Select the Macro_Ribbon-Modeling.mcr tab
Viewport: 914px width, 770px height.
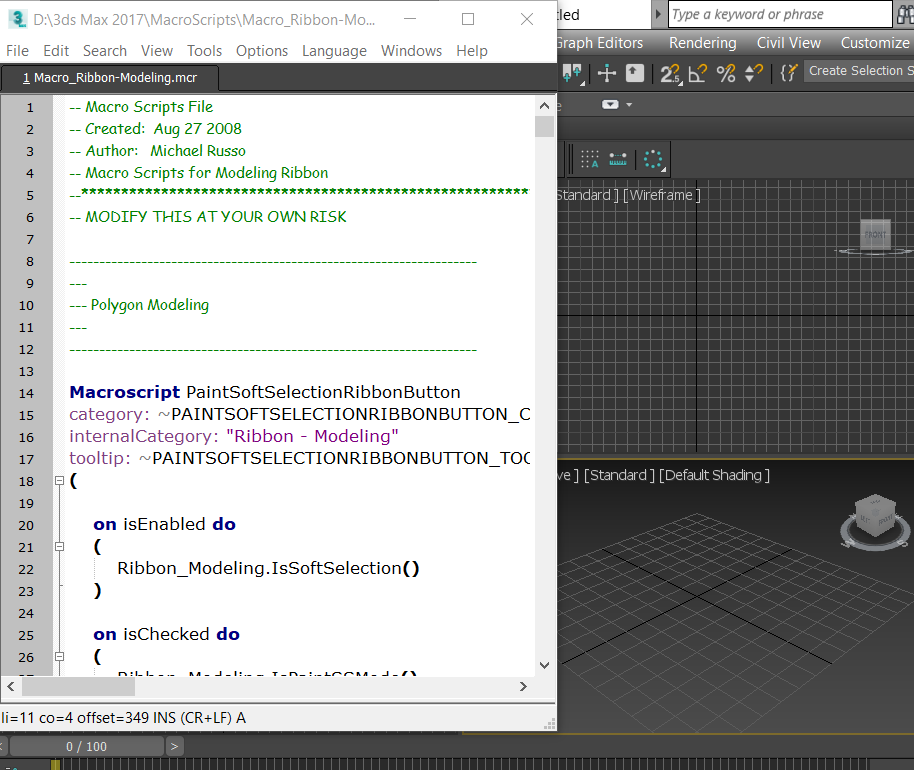[110, 76]
